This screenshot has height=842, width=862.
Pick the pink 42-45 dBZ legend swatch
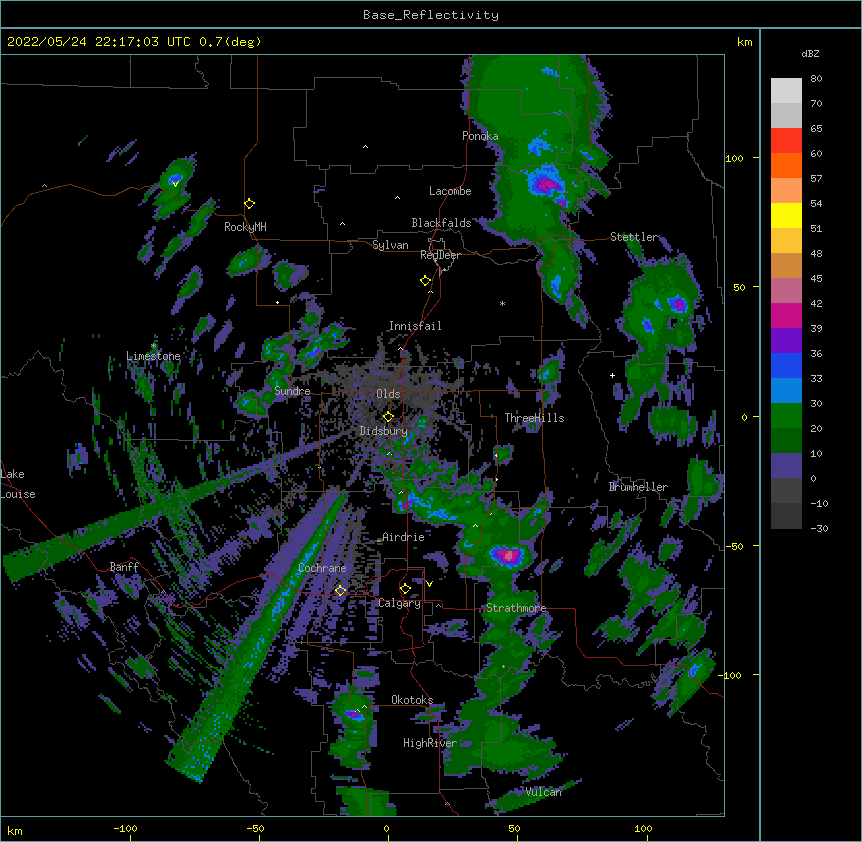786,291
